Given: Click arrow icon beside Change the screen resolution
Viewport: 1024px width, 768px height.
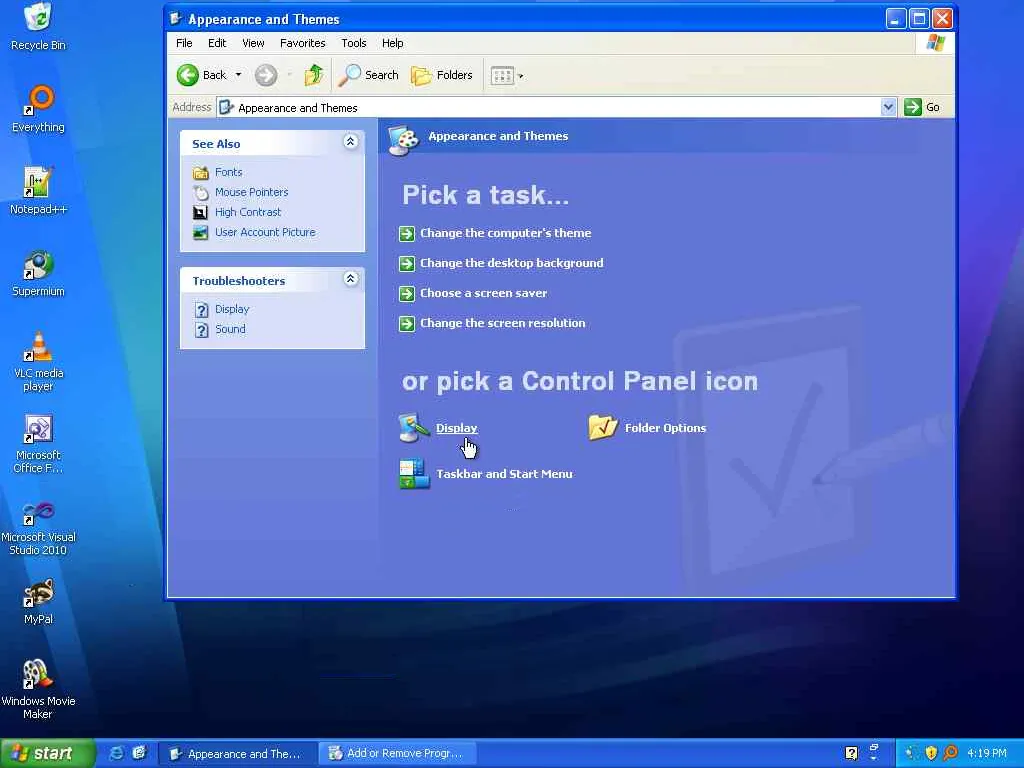Looking at the screenshot, I should point(407,324).
